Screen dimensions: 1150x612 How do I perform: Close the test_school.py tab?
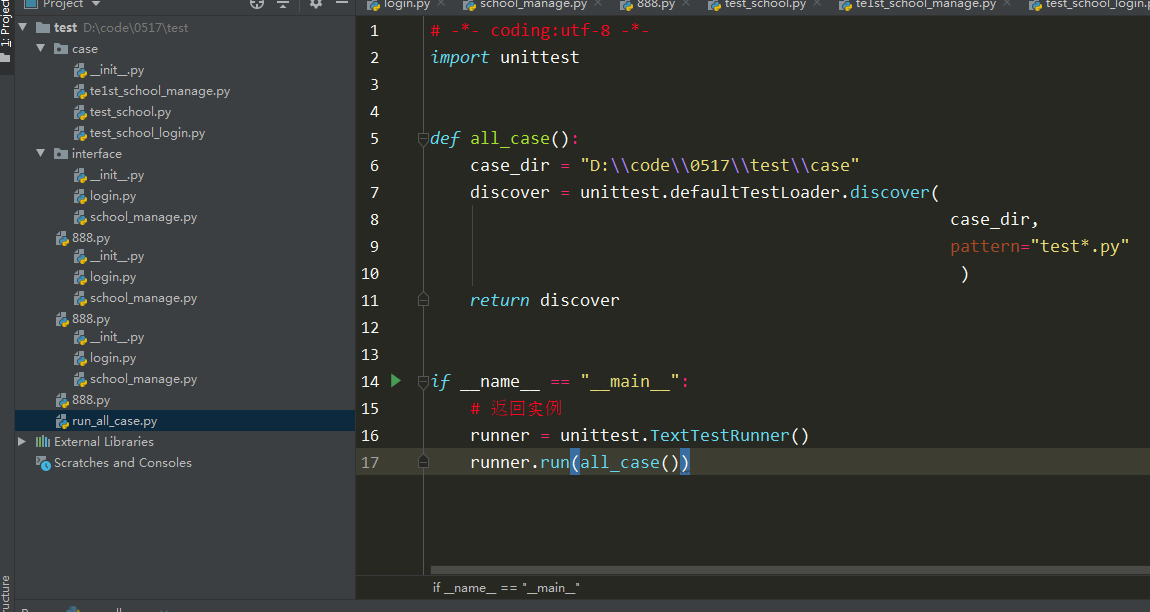(816, 4)
